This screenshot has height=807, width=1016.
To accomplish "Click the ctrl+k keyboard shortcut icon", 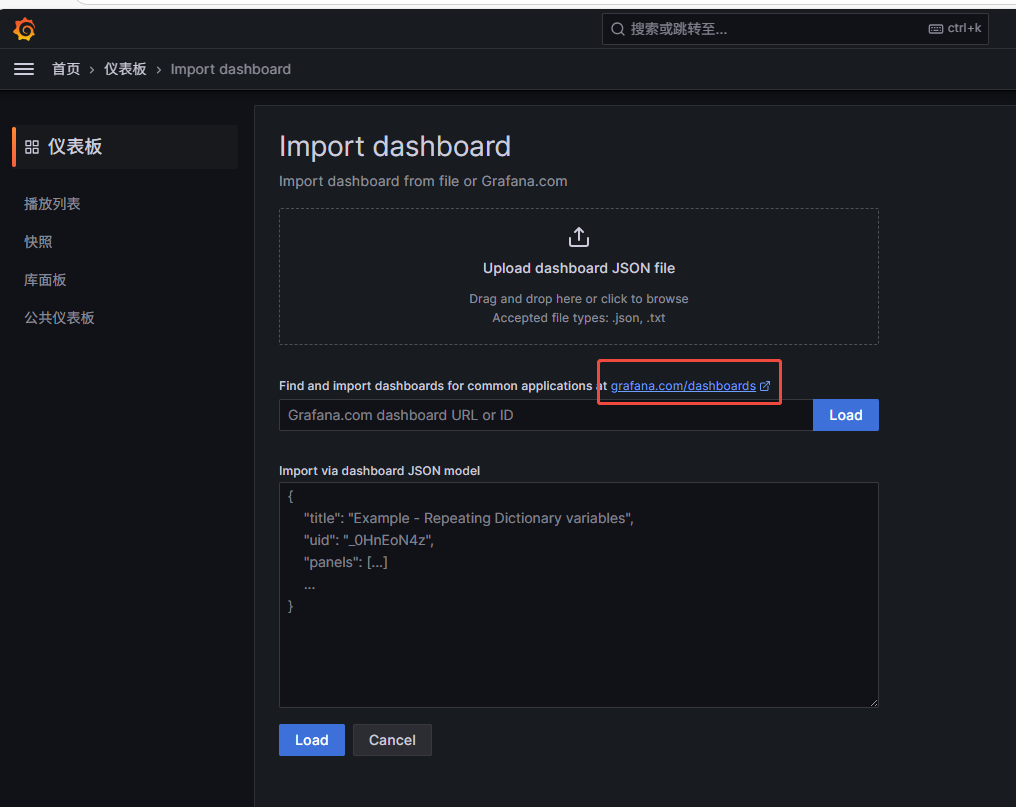I will click(935, 29).
